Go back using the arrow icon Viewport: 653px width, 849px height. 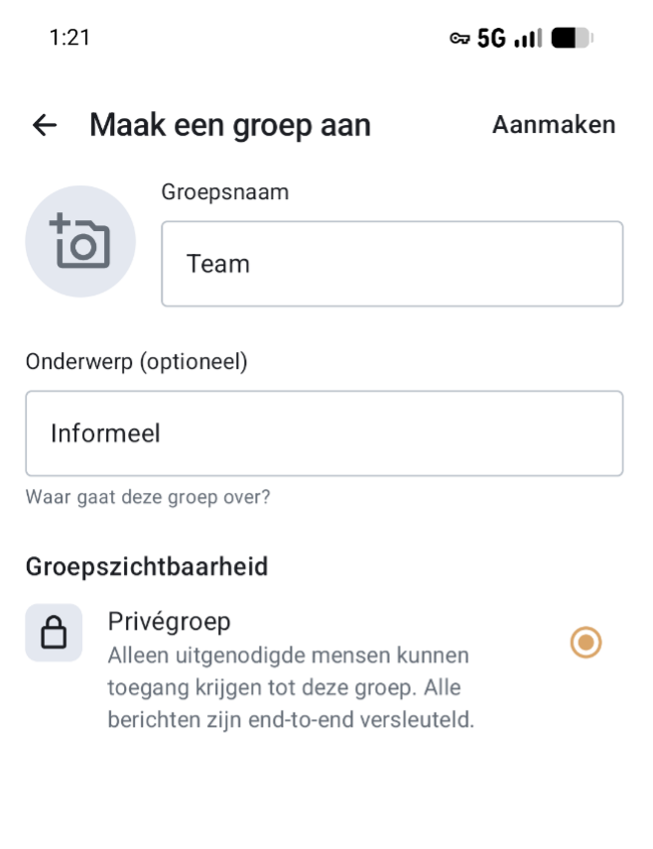coord(44,125)
